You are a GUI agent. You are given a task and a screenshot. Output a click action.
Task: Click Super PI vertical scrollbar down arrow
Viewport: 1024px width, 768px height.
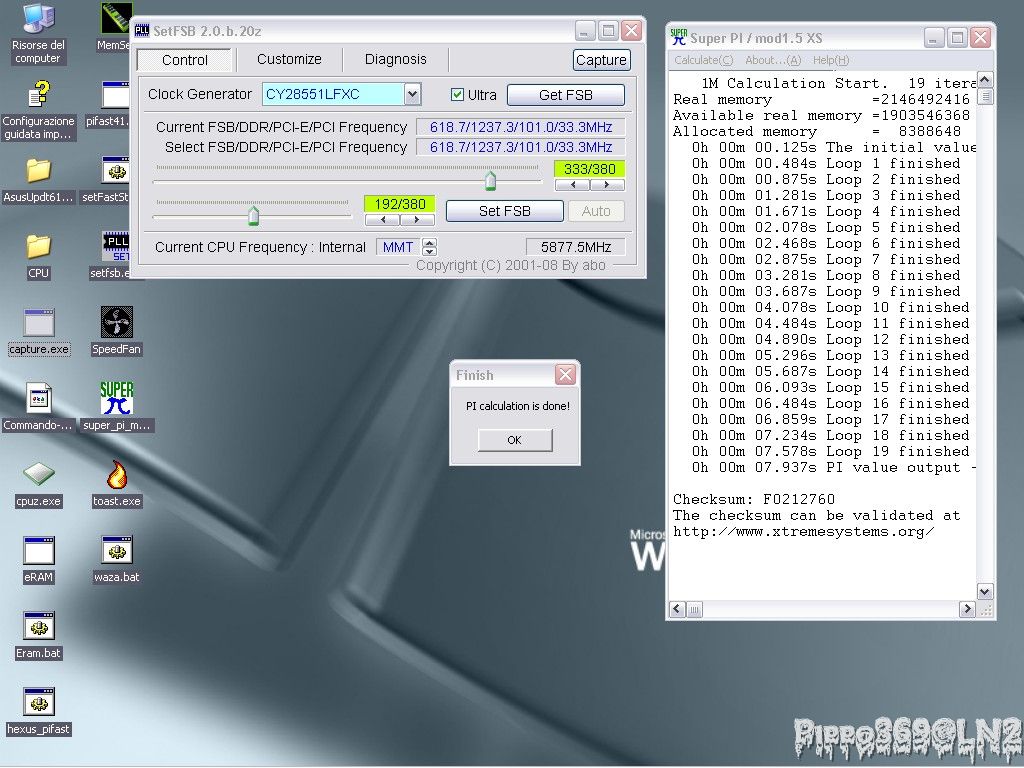click(x=985, y=592)
